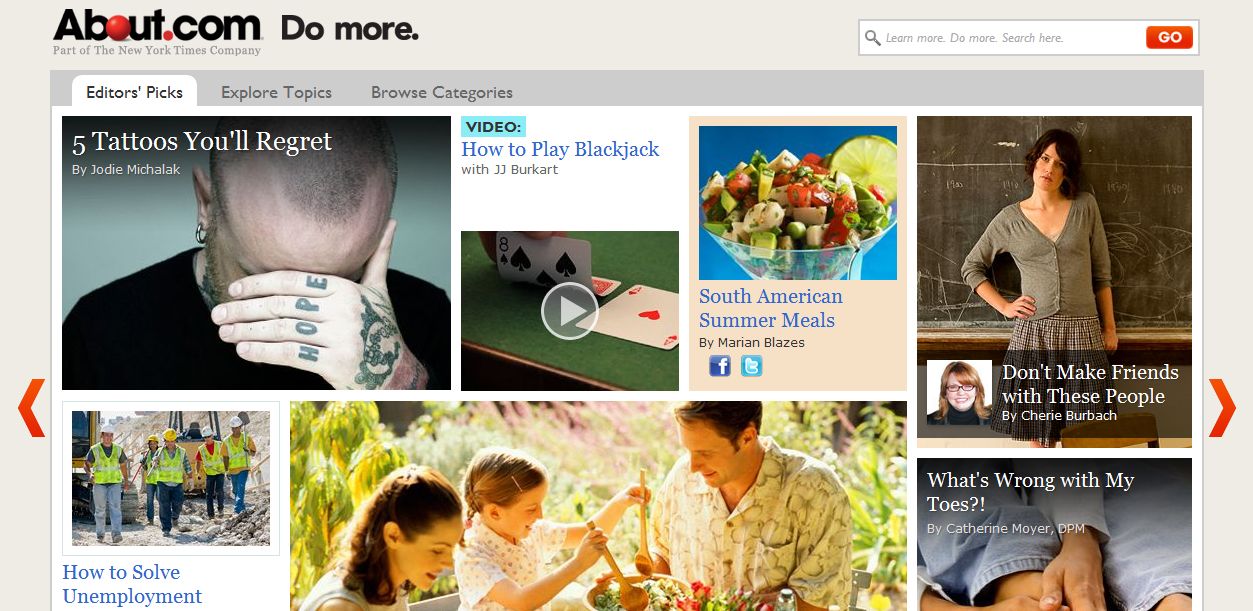Select the Editors' Picks tab

(x=134, y=92)
